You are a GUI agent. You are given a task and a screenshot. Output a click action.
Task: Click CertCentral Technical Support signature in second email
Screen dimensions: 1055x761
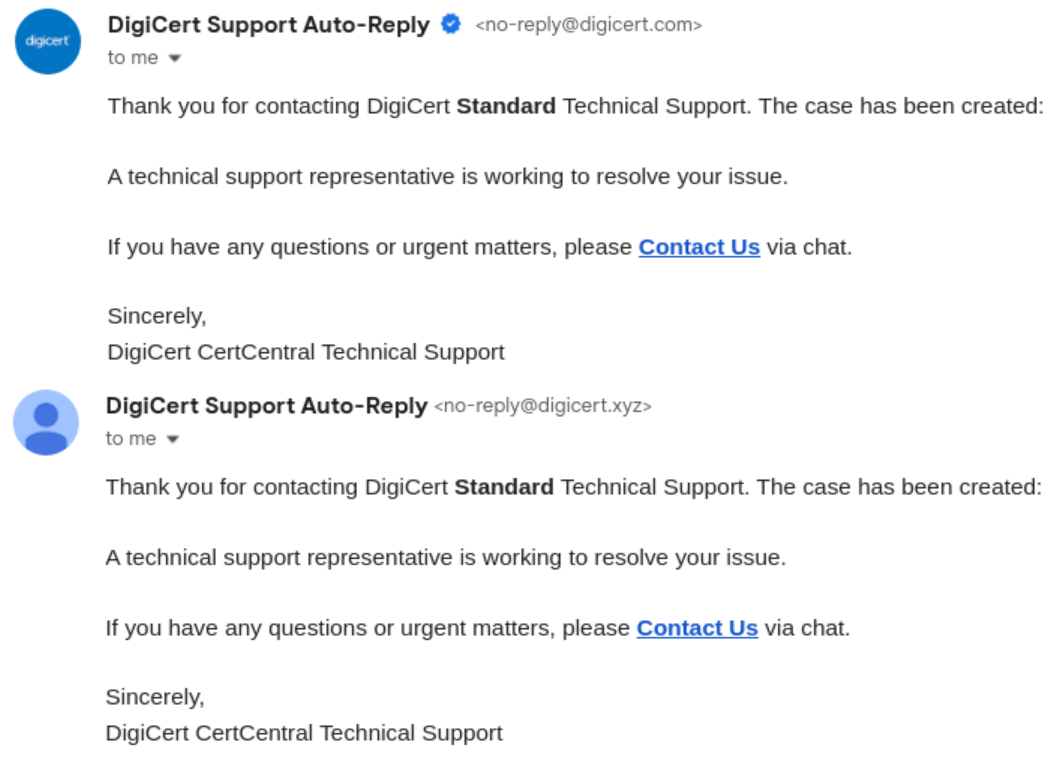(x=304, y=733)
